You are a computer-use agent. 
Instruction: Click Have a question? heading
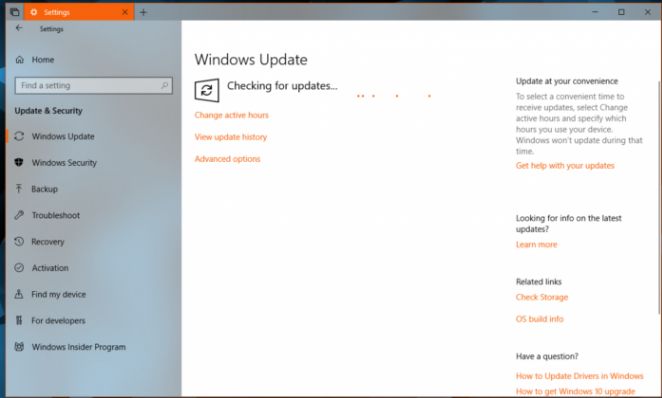click(547, 356)
